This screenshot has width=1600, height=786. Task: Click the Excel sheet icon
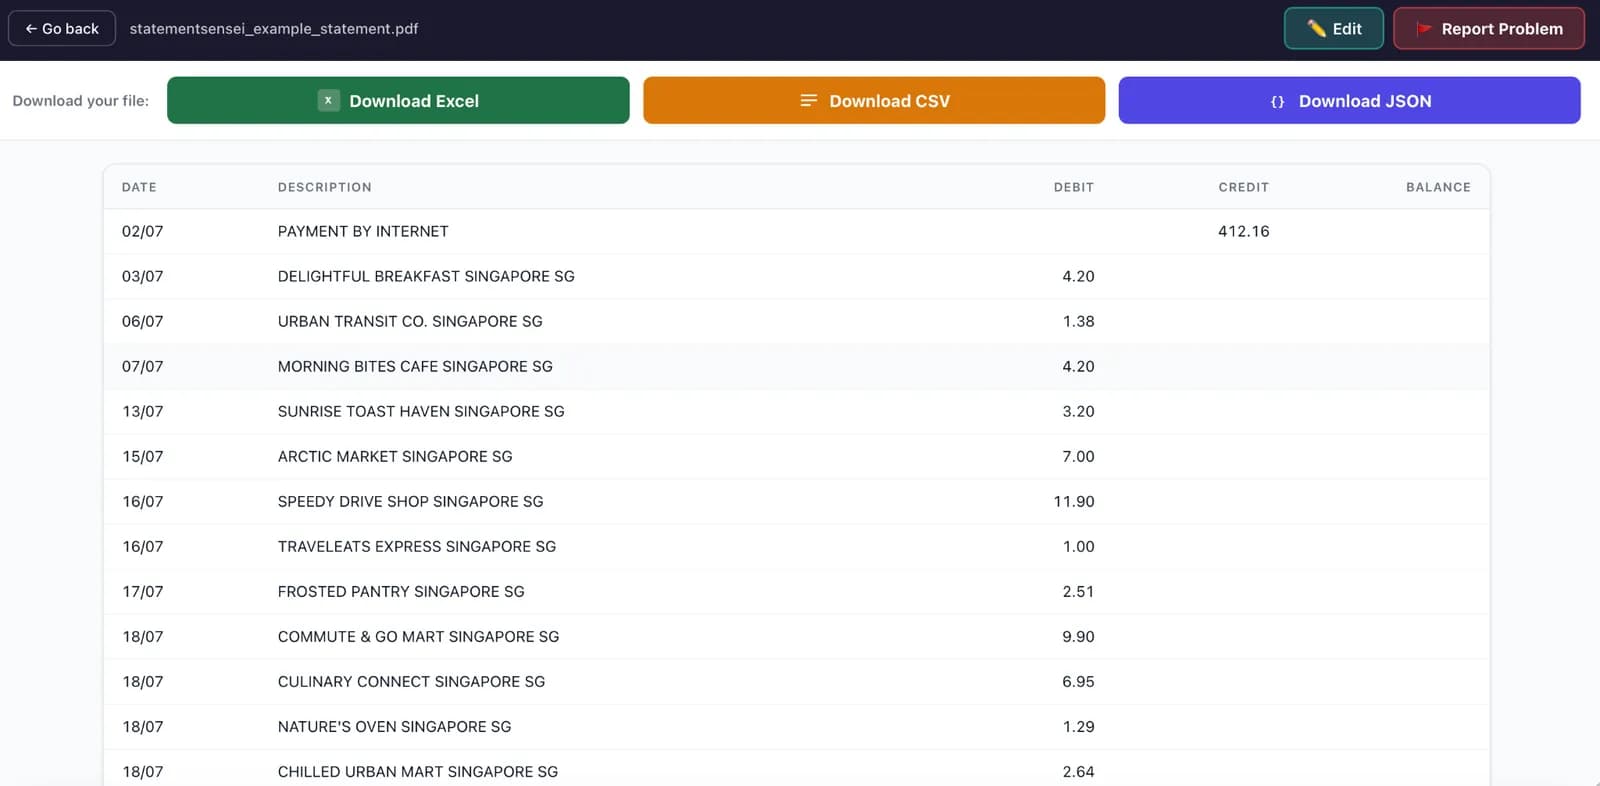[x=328, y=100]
